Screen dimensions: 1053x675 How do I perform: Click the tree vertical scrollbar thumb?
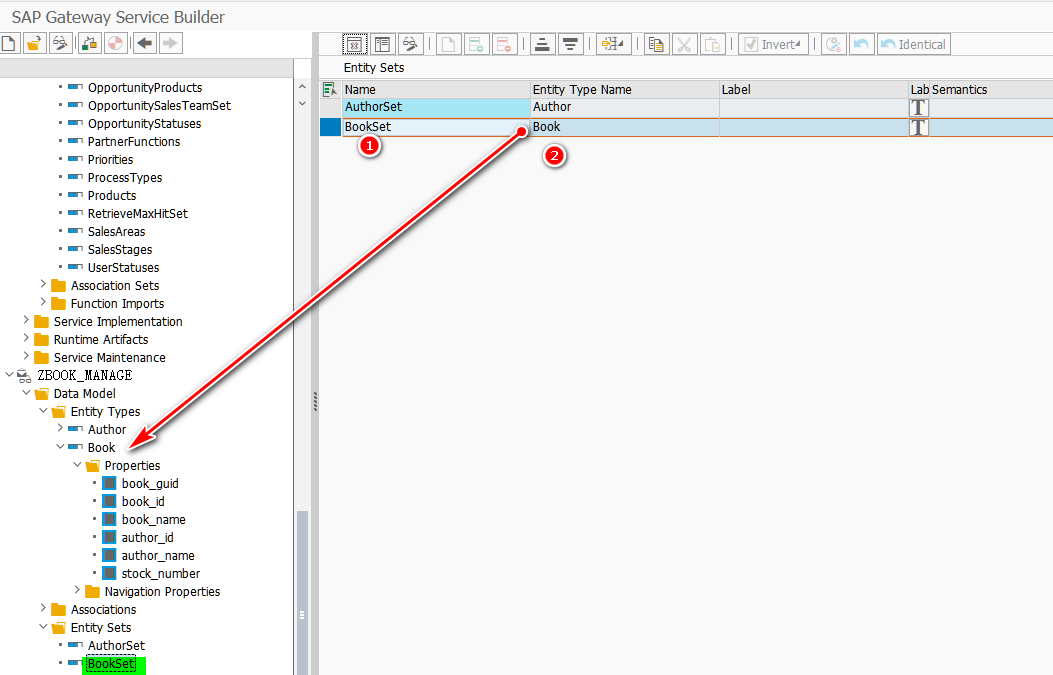[x=302, y=592]
